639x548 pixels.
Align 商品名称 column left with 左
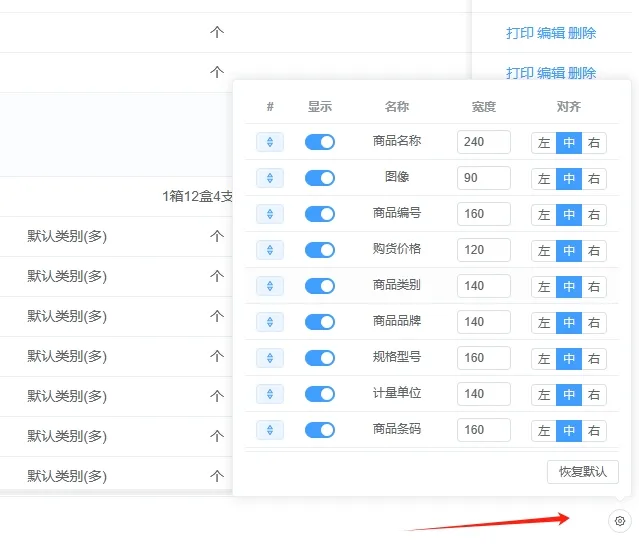[544, 143]
